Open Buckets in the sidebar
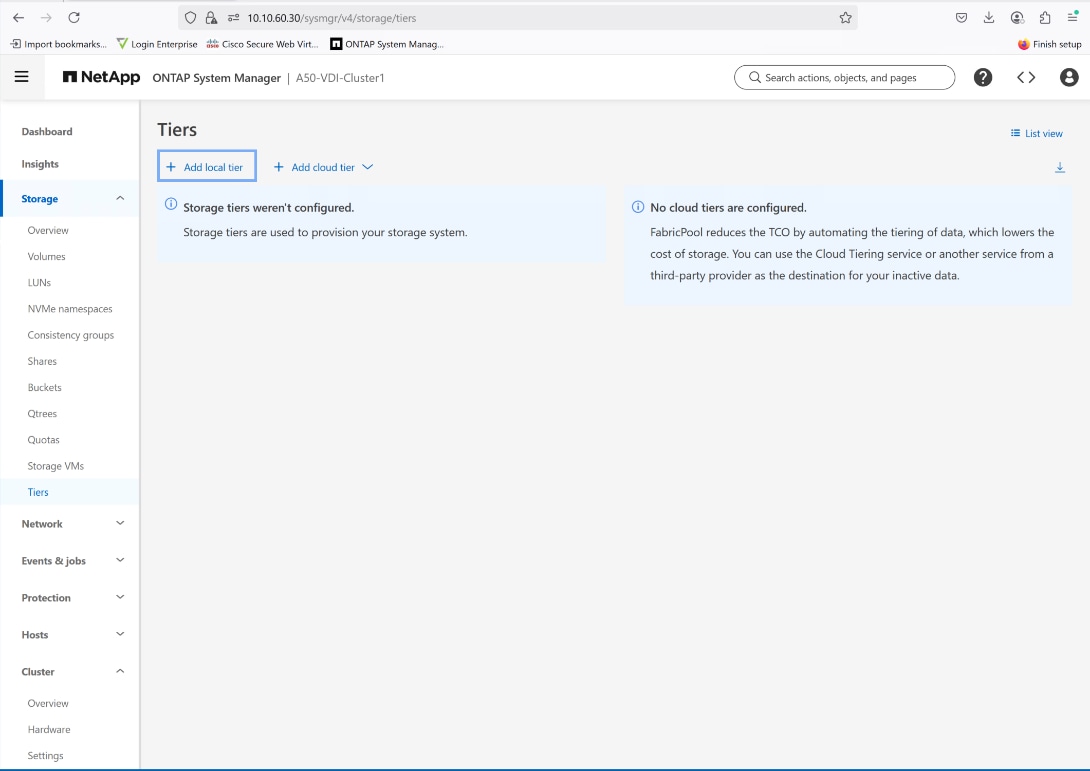 (x=44, y=387)
